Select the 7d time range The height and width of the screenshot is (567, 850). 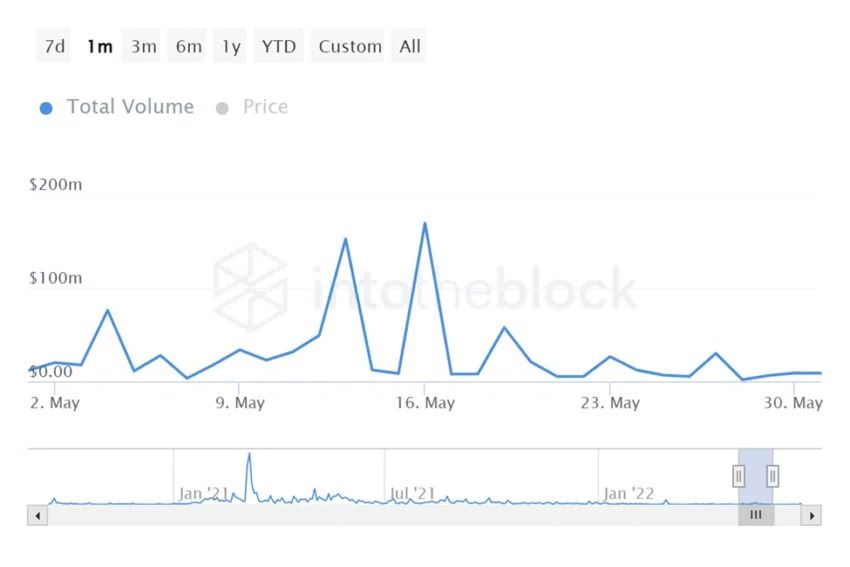(55, 46)
